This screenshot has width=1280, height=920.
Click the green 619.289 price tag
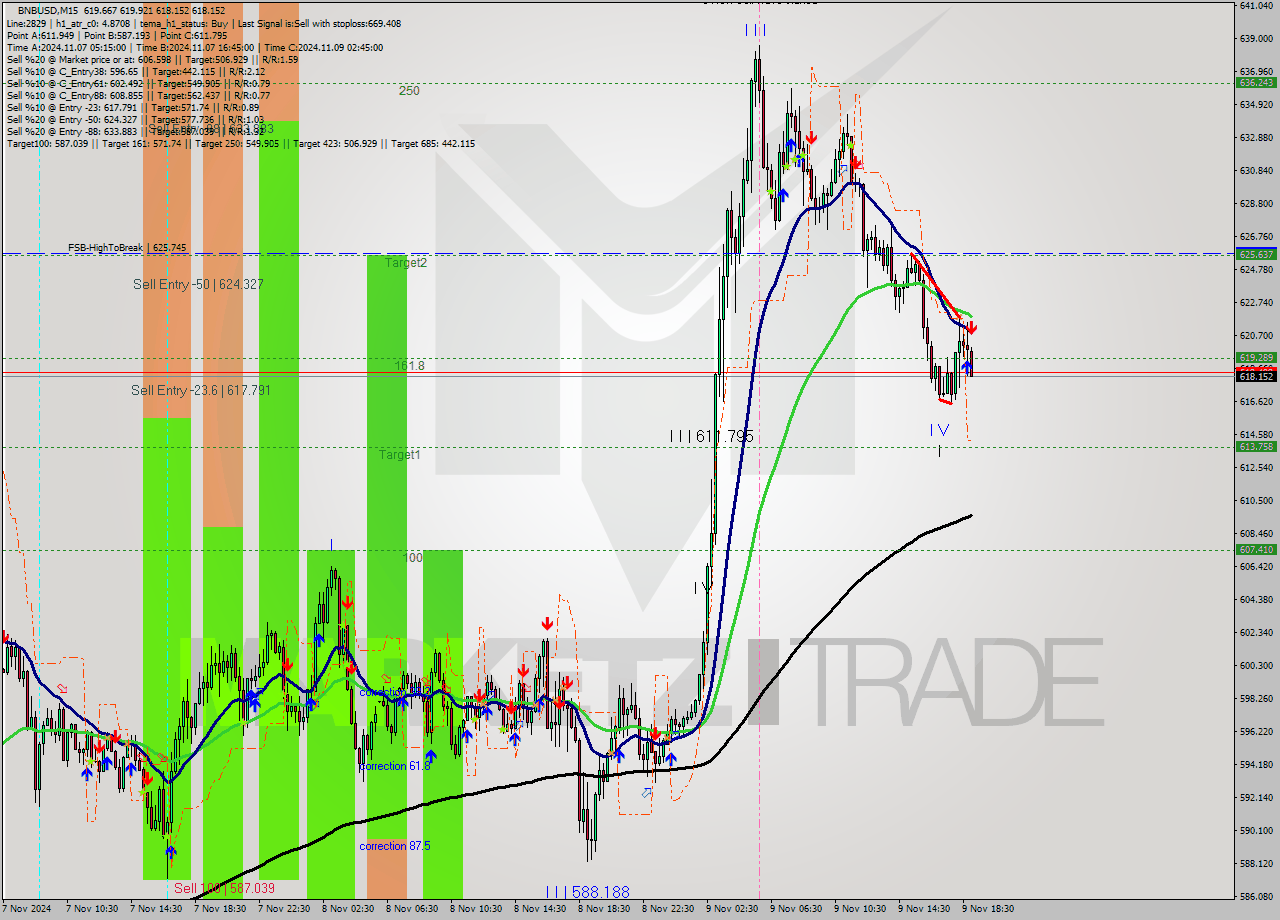[1255, 357]
